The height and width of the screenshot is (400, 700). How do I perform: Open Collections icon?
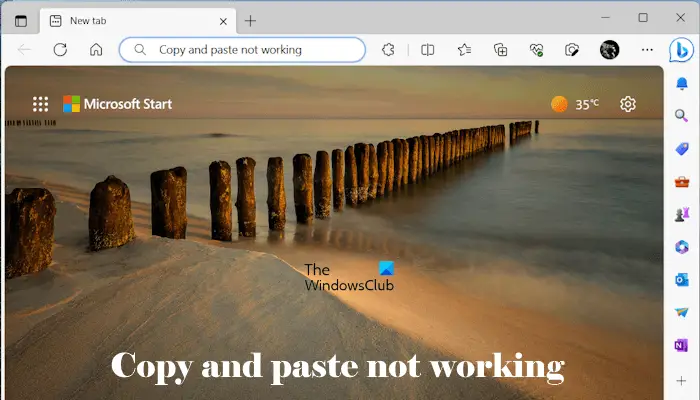[500, 50]
